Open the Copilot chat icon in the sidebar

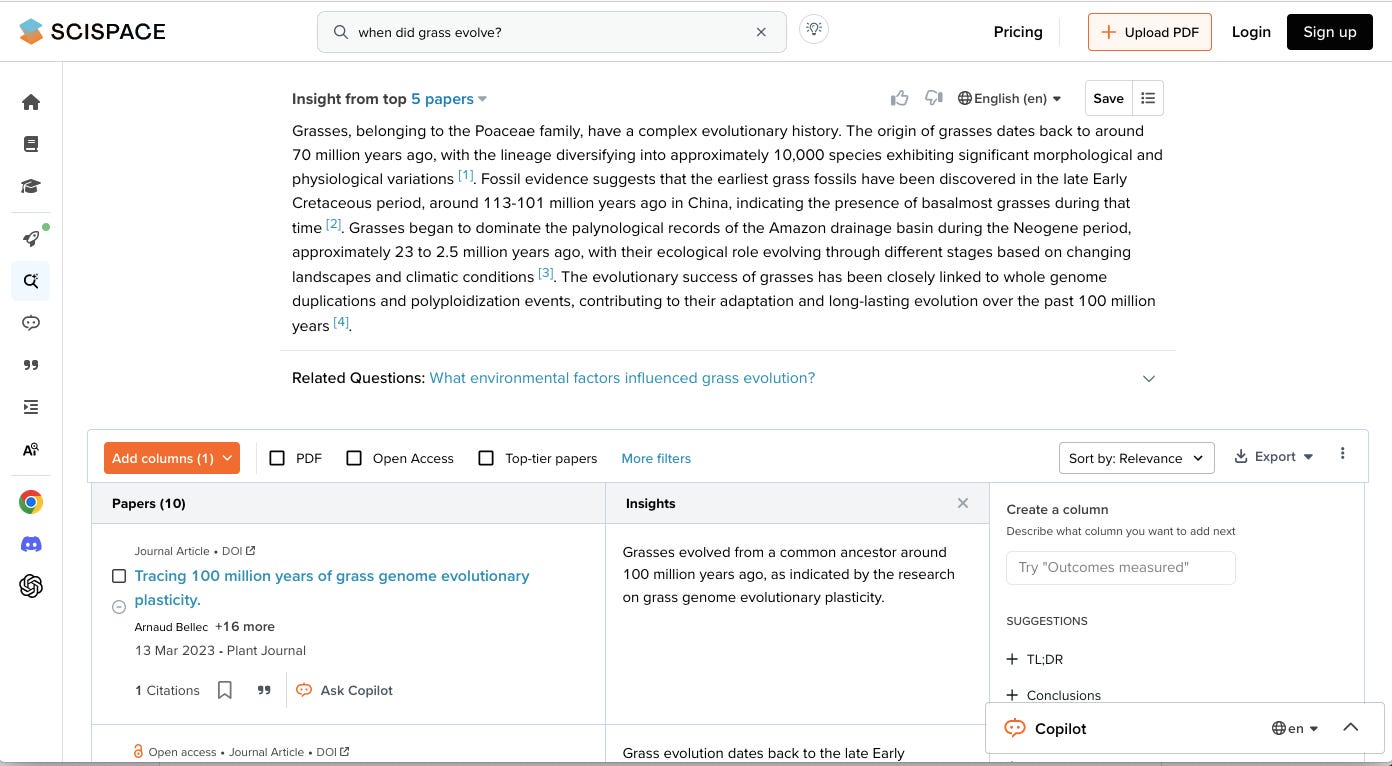click(x=31, y=323)
